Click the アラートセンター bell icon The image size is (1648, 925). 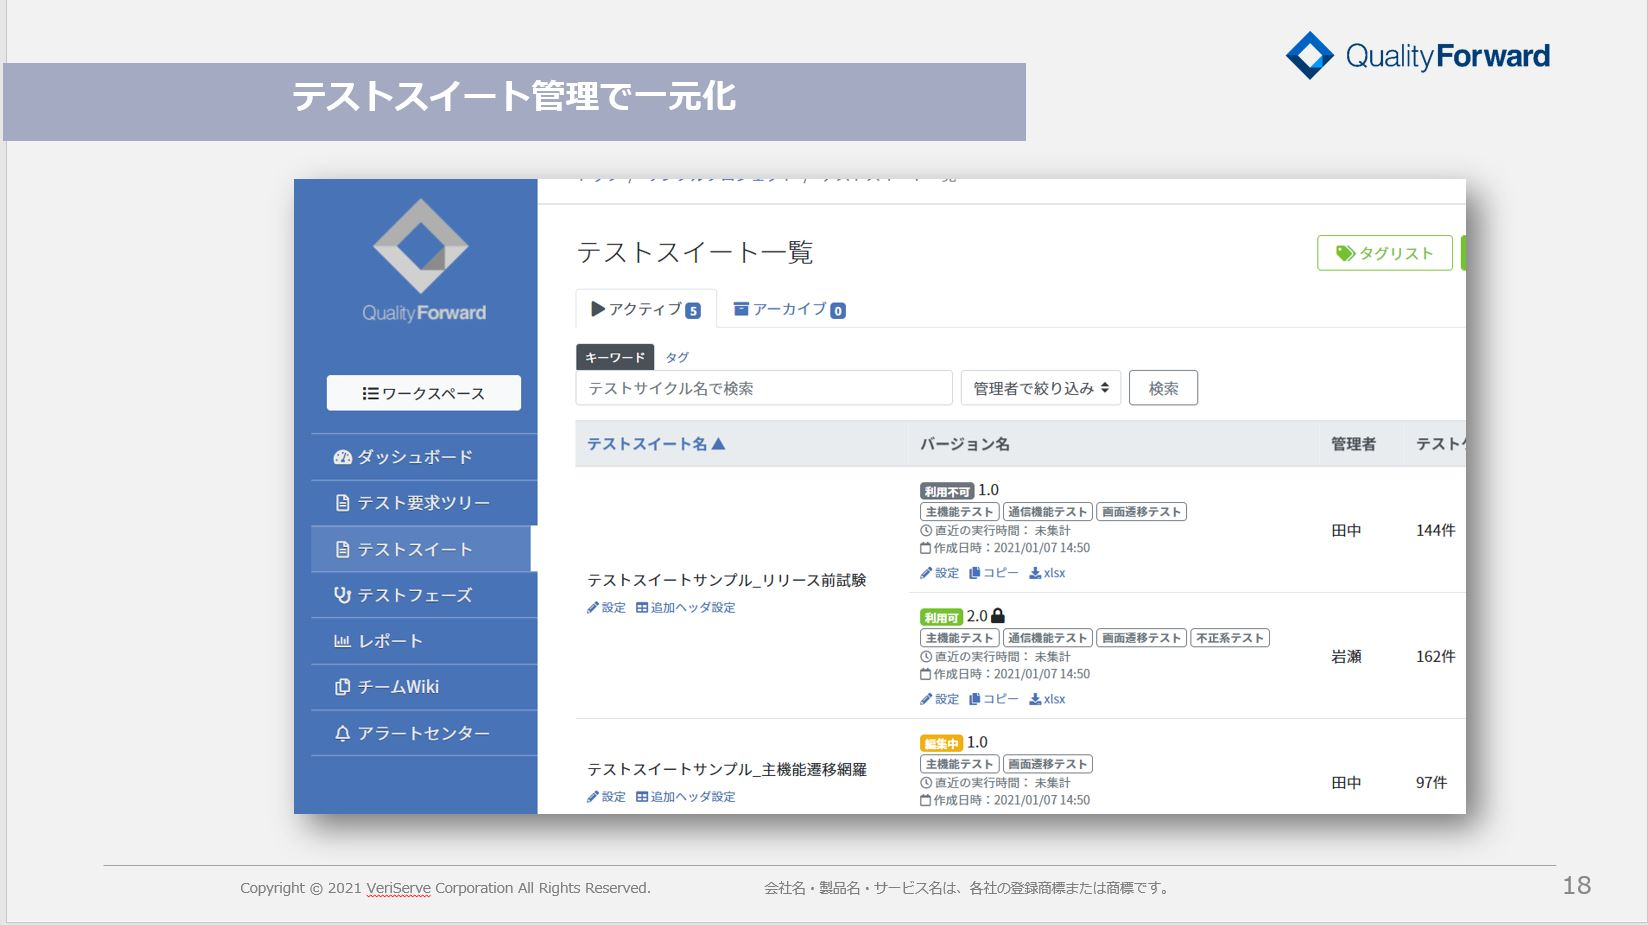[x=342, y=733]
